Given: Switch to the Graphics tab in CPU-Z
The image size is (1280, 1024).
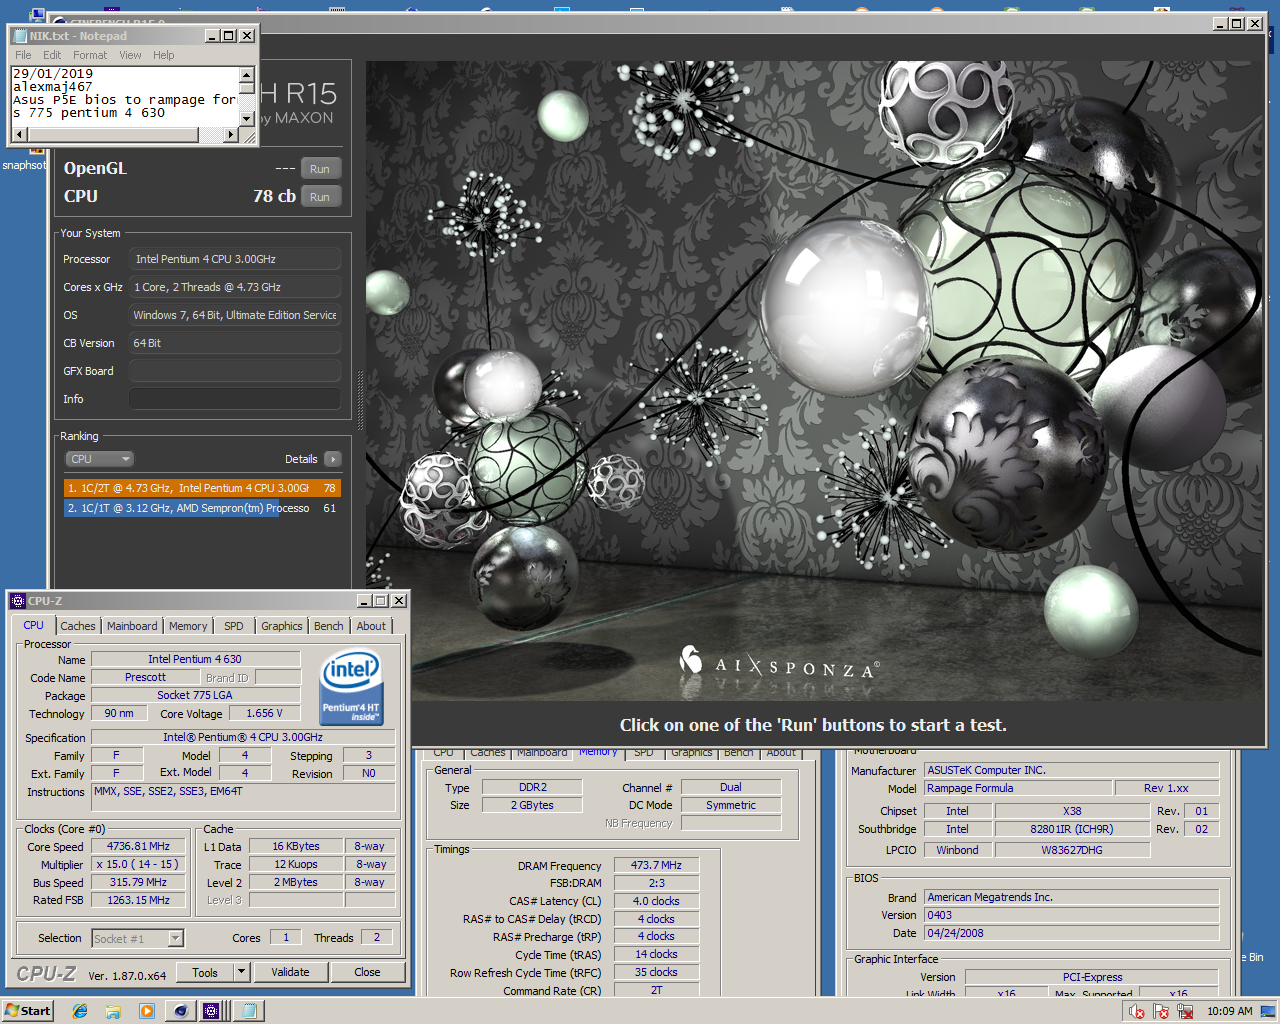Looking at the screenshot, I should click(282, 626).
